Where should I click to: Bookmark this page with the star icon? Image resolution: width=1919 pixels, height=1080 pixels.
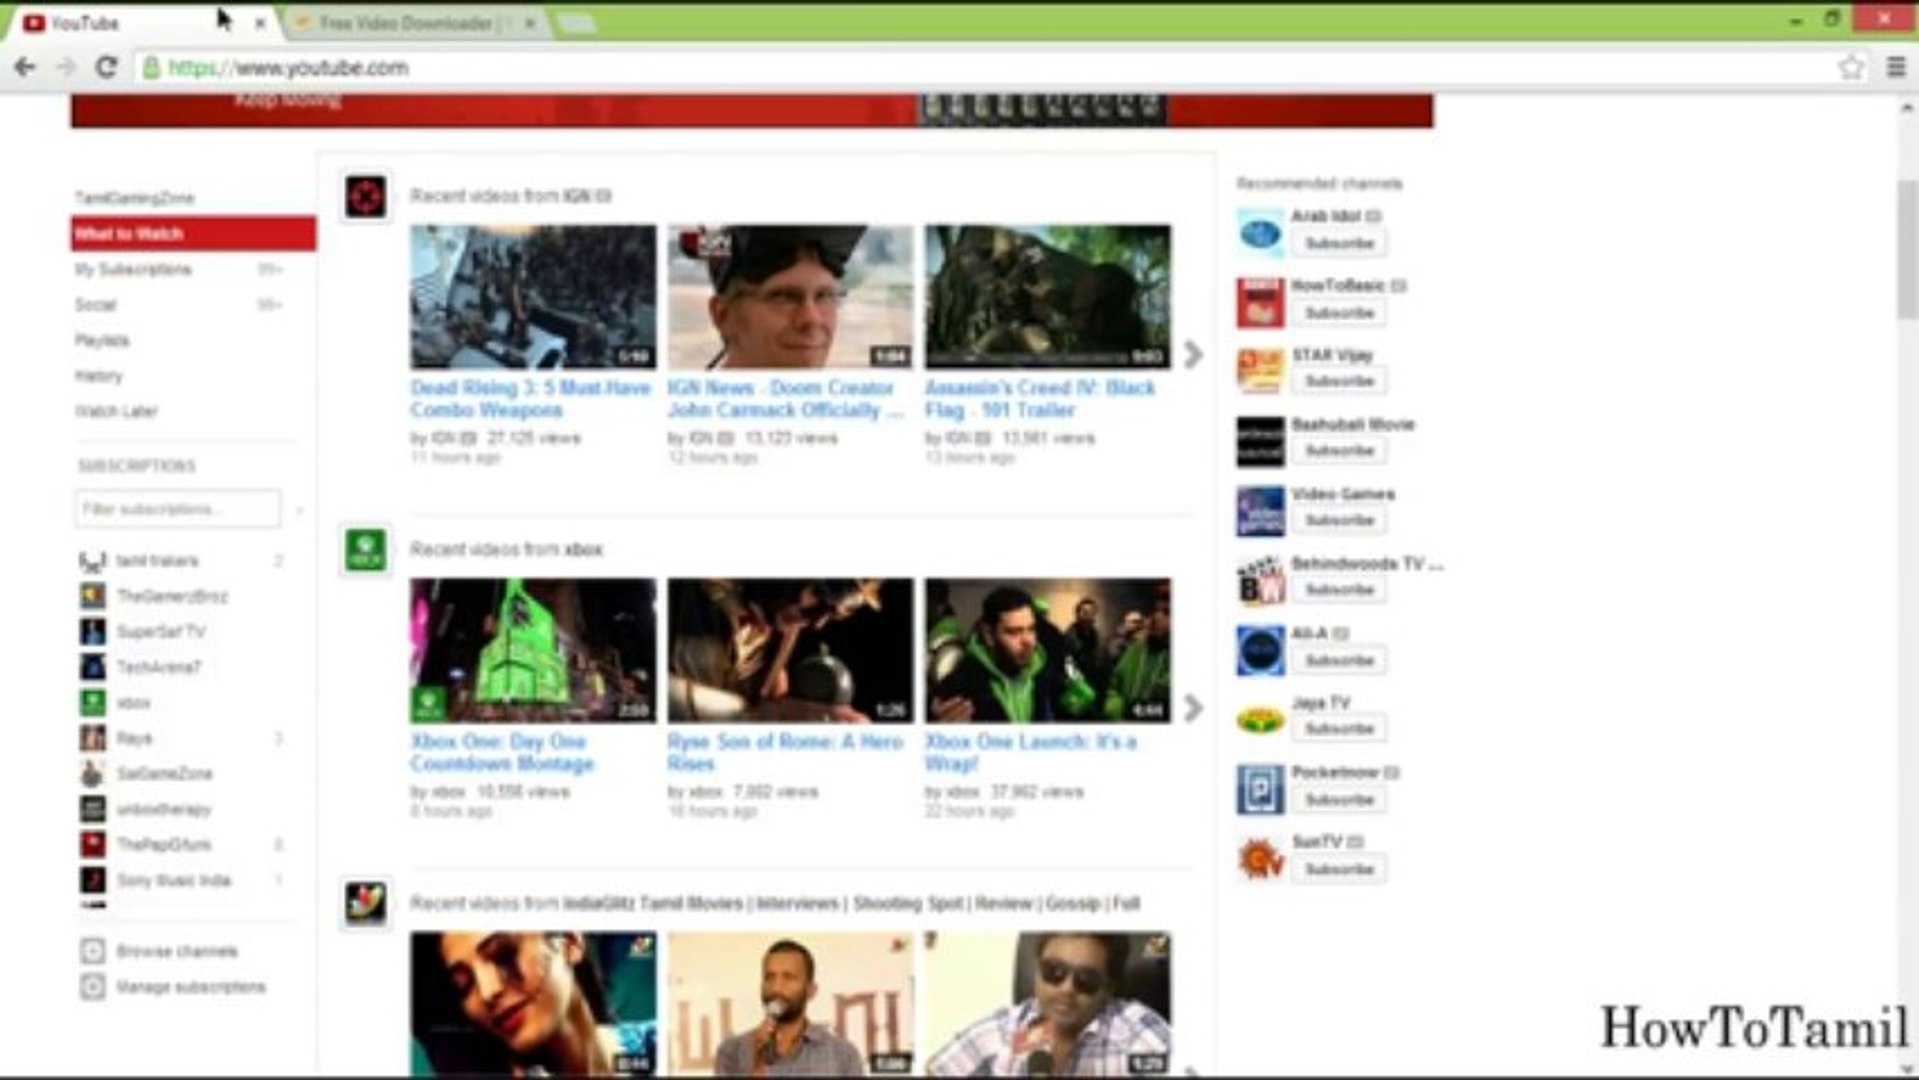[1851, 67]
